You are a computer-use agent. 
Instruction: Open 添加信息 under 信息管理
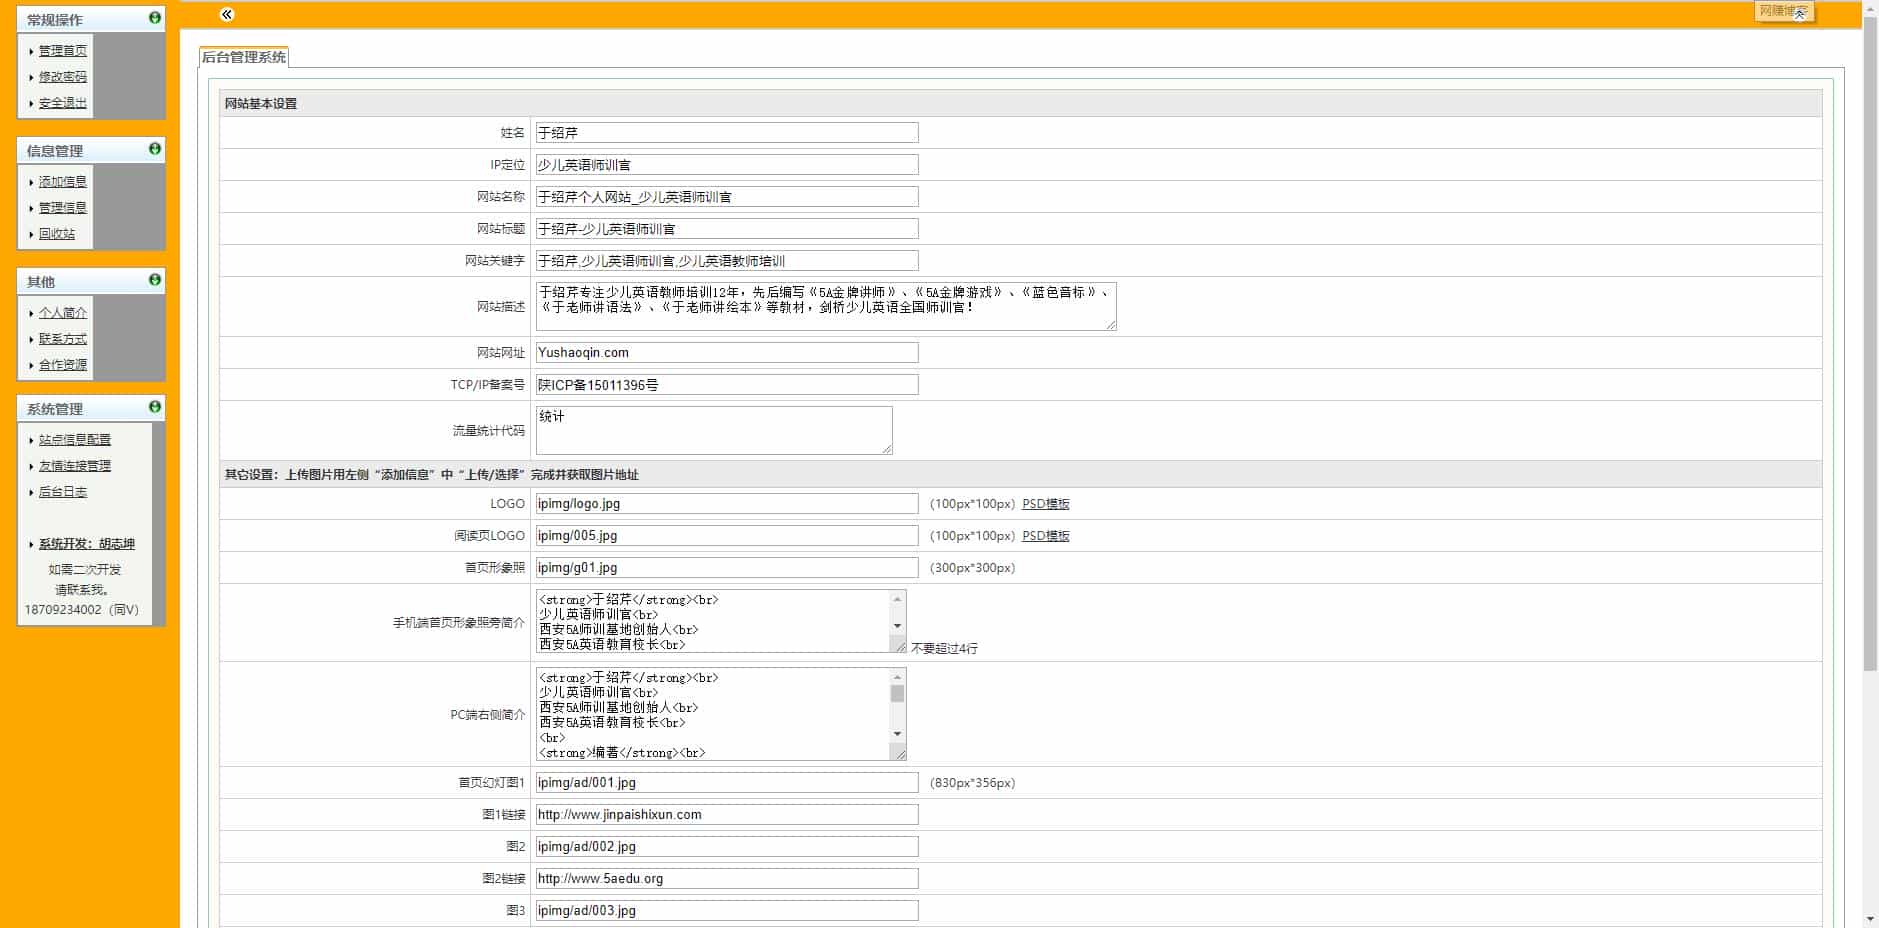[x=62, y=182]
